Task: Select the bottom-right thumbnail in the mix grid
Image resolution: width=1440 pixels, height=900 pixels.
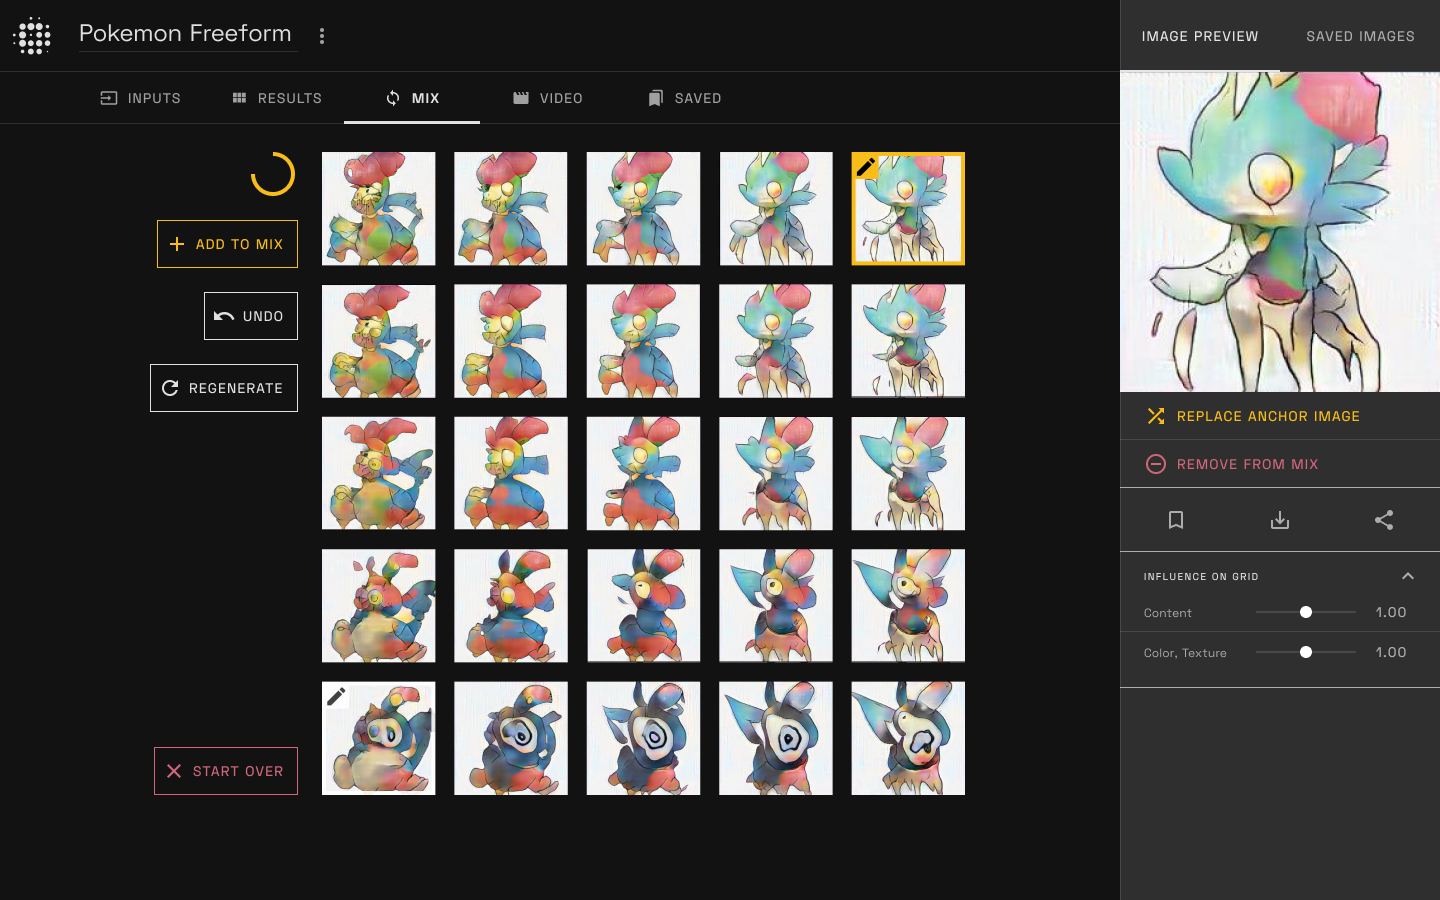Action: coord(908,739)
